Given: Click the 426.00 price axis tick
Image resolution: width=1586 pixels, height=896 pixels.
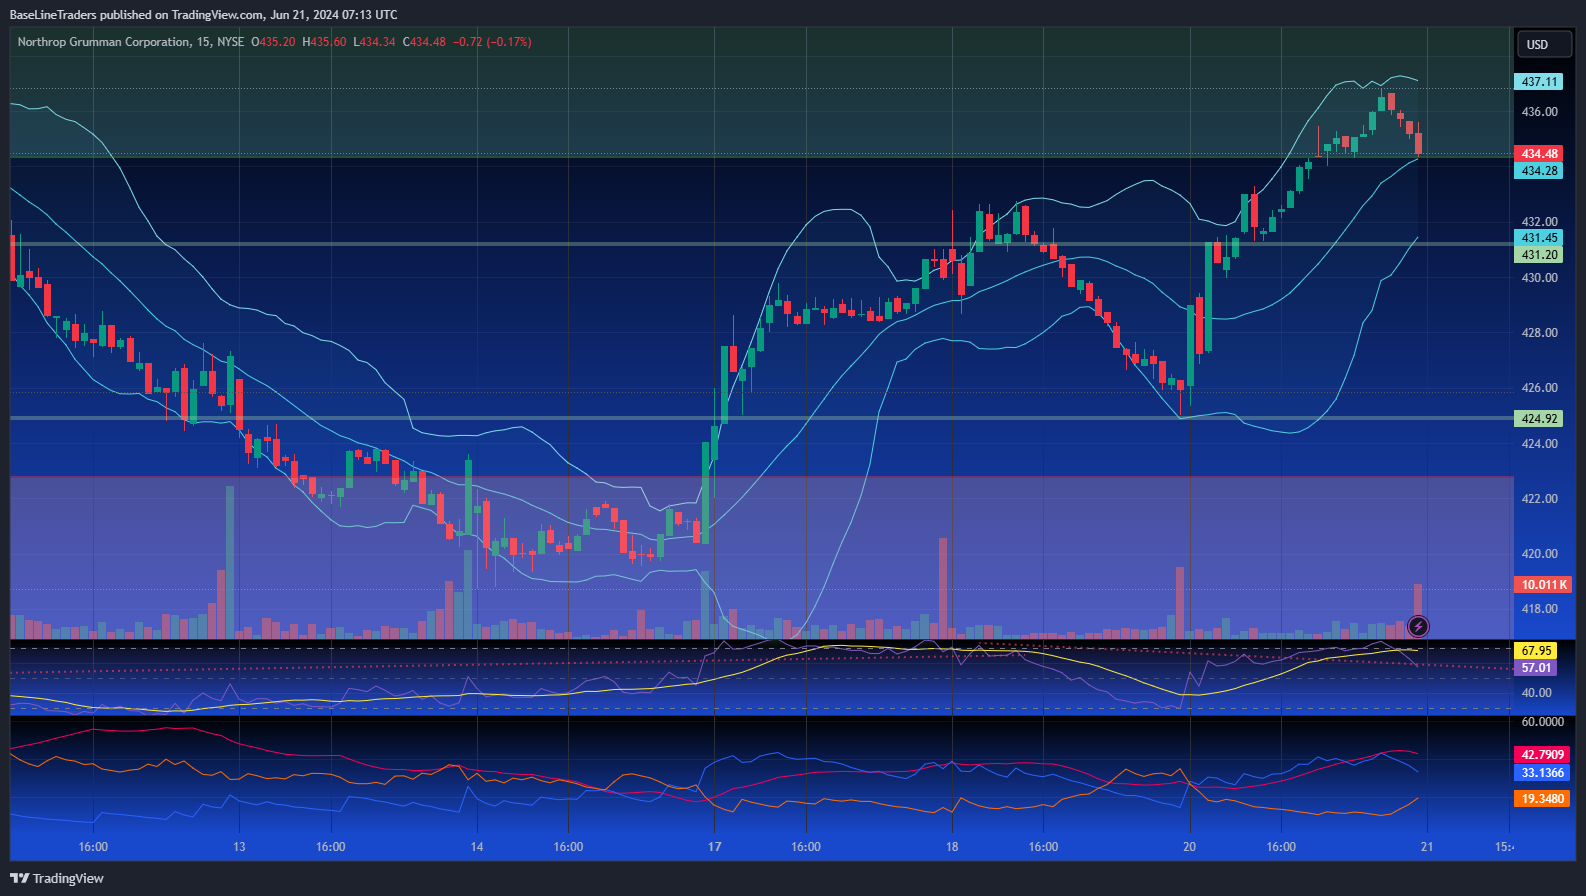Looking at the screenshot, I should click(x=1539, y=388).
